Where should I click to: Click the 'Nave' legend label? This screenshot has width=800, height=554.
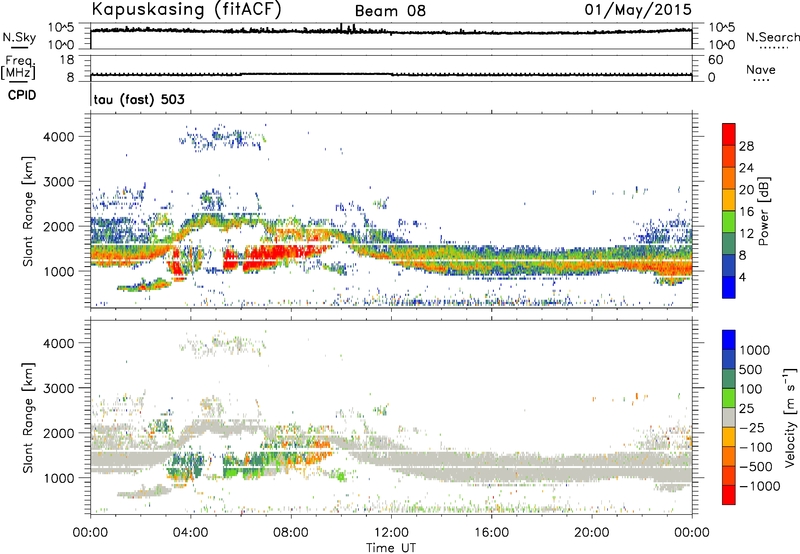coord(761,69)
